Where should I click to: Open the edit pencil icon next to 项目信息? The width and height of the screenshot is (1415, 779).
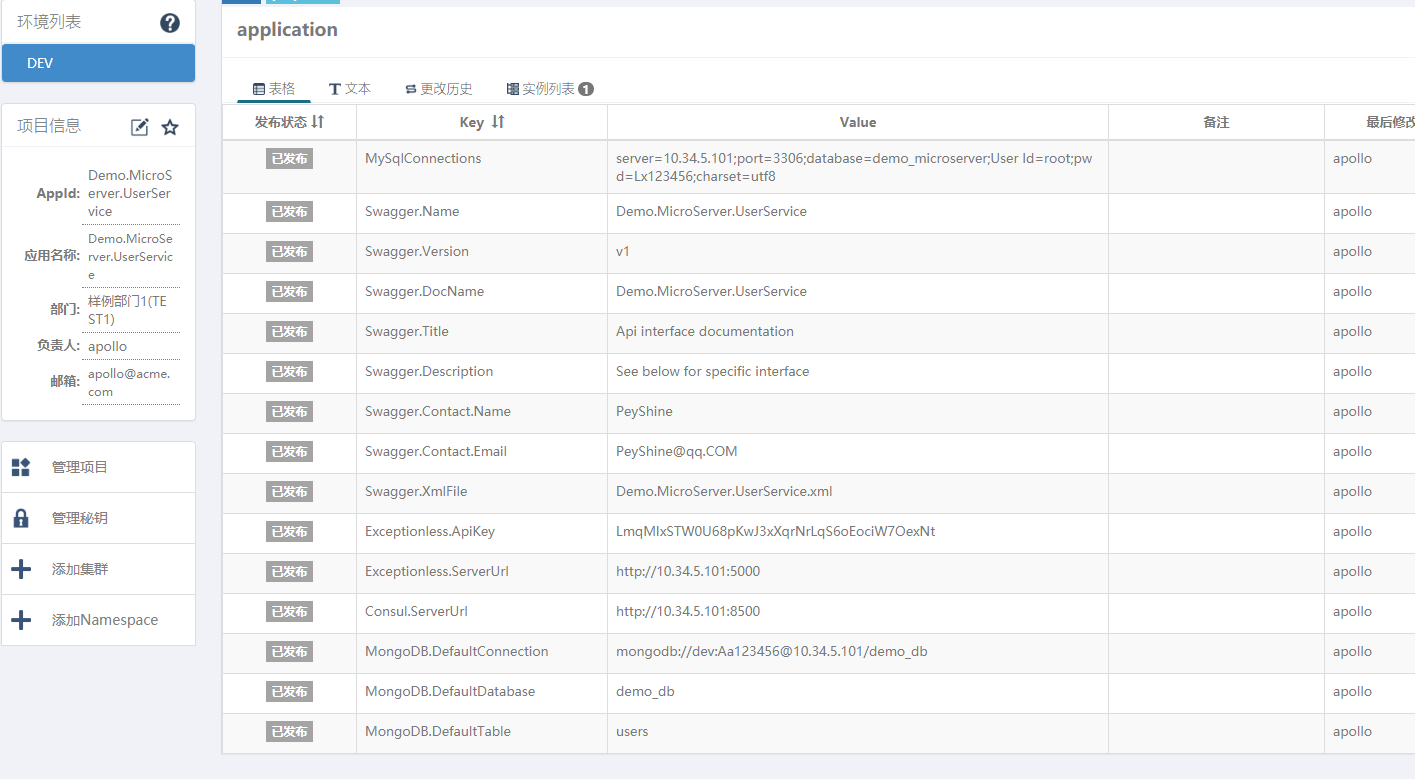coord(140,127)
